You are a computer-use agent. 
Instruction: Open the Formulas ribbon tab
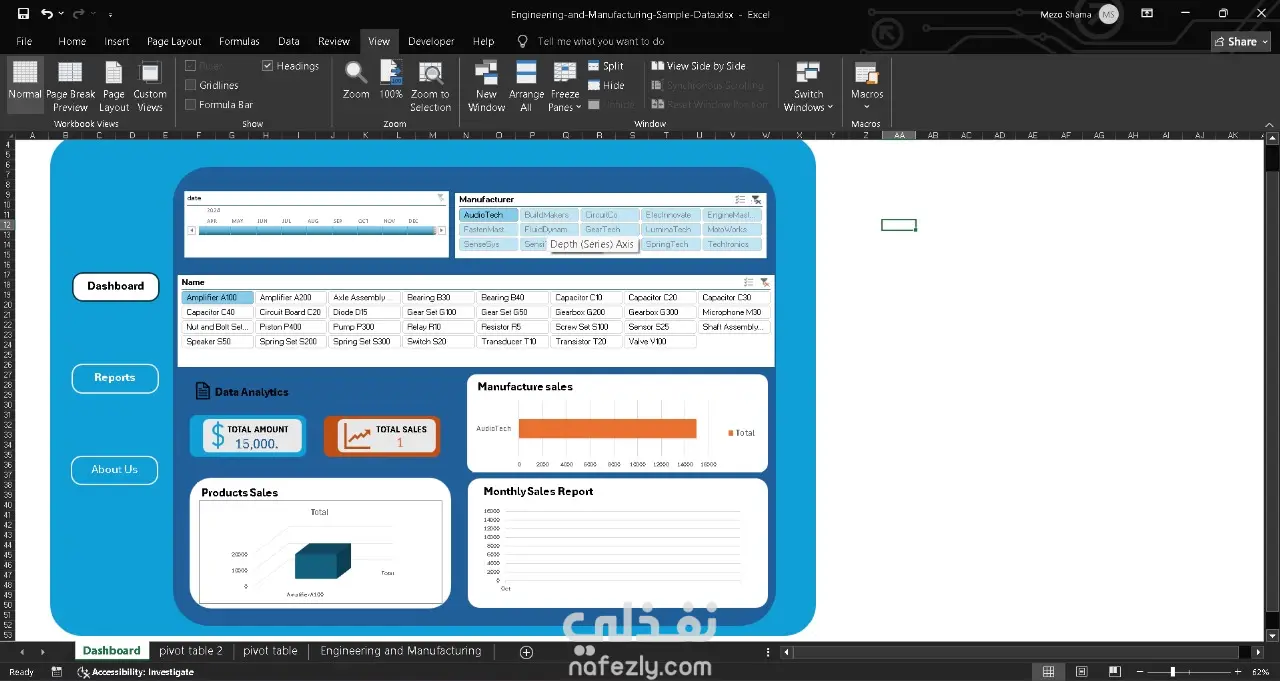pyautogui.click(x=239, y=42)
